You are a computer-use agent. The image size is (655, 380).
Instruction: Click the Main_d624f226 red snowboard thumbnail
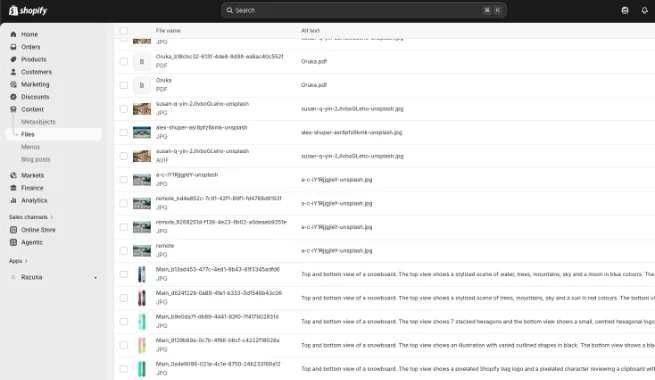pos(142,298)
